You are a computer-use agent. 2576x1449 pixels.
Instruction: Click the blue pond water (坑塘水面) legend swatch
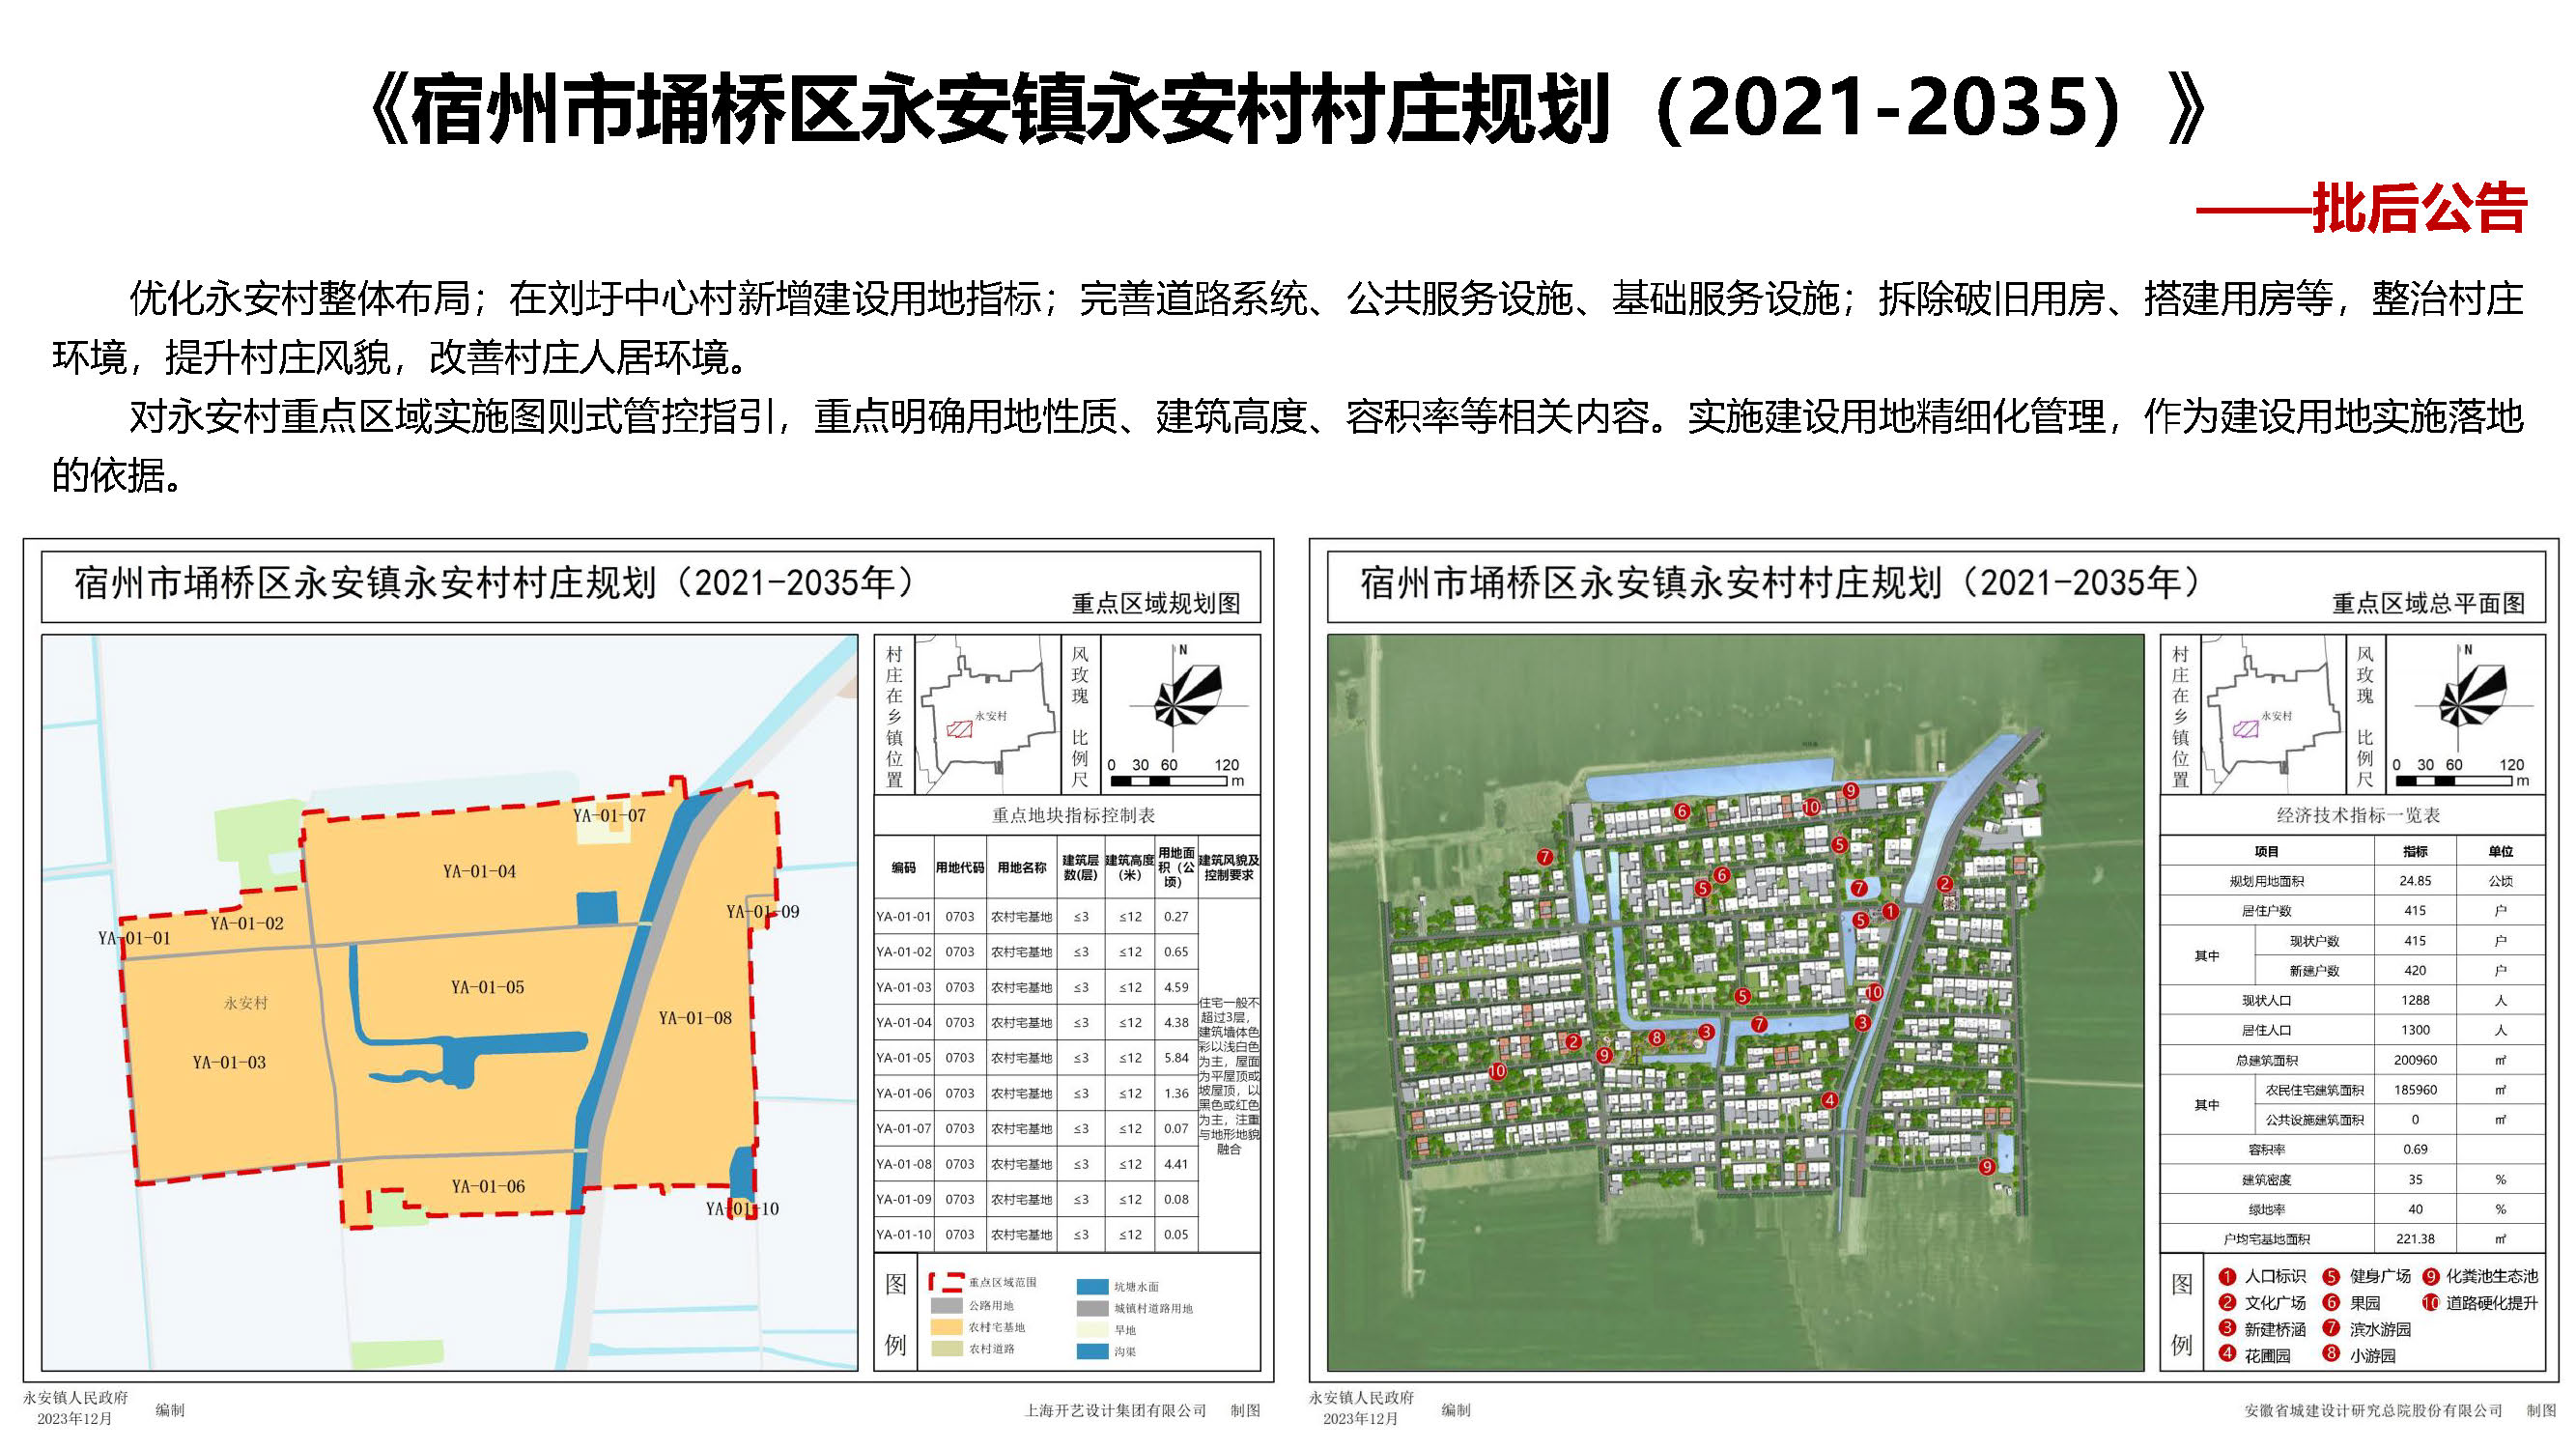click(1092, 1287)
